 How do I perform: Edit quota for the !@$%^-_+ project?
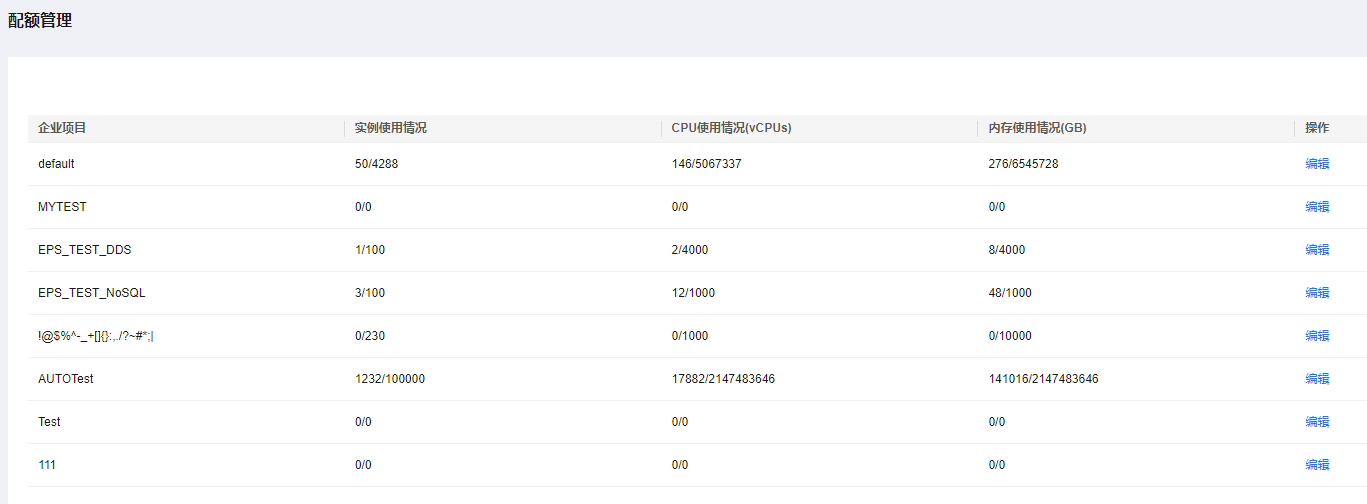1317,336
